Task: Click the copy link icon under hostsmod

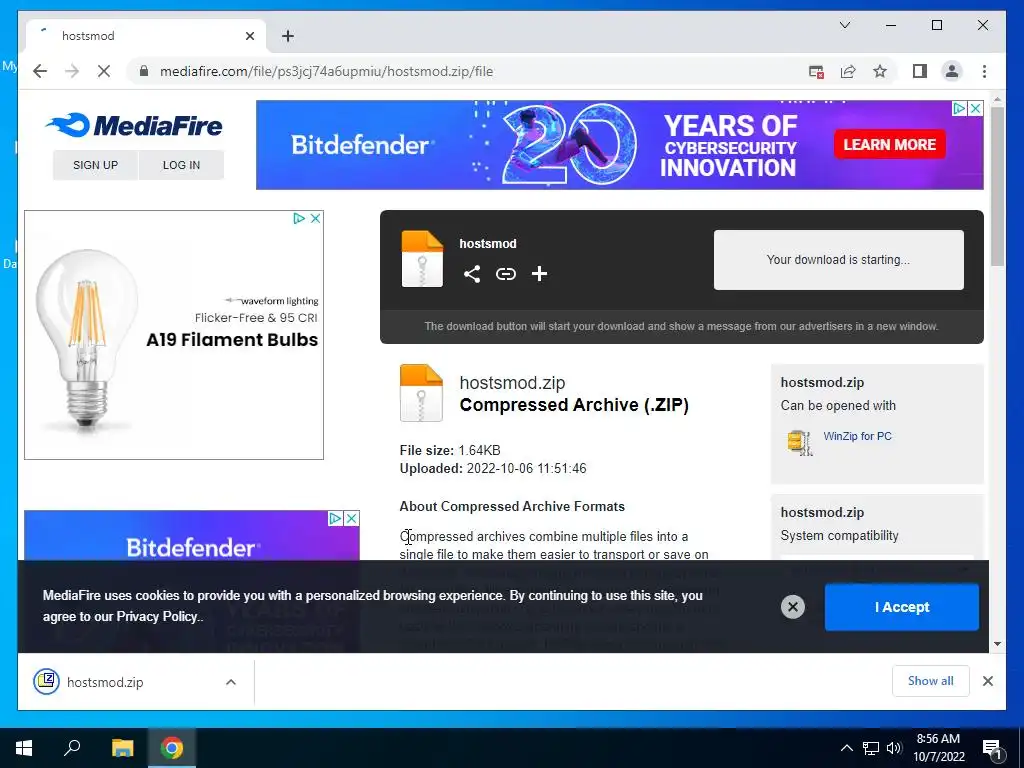Action: (505, 274)
